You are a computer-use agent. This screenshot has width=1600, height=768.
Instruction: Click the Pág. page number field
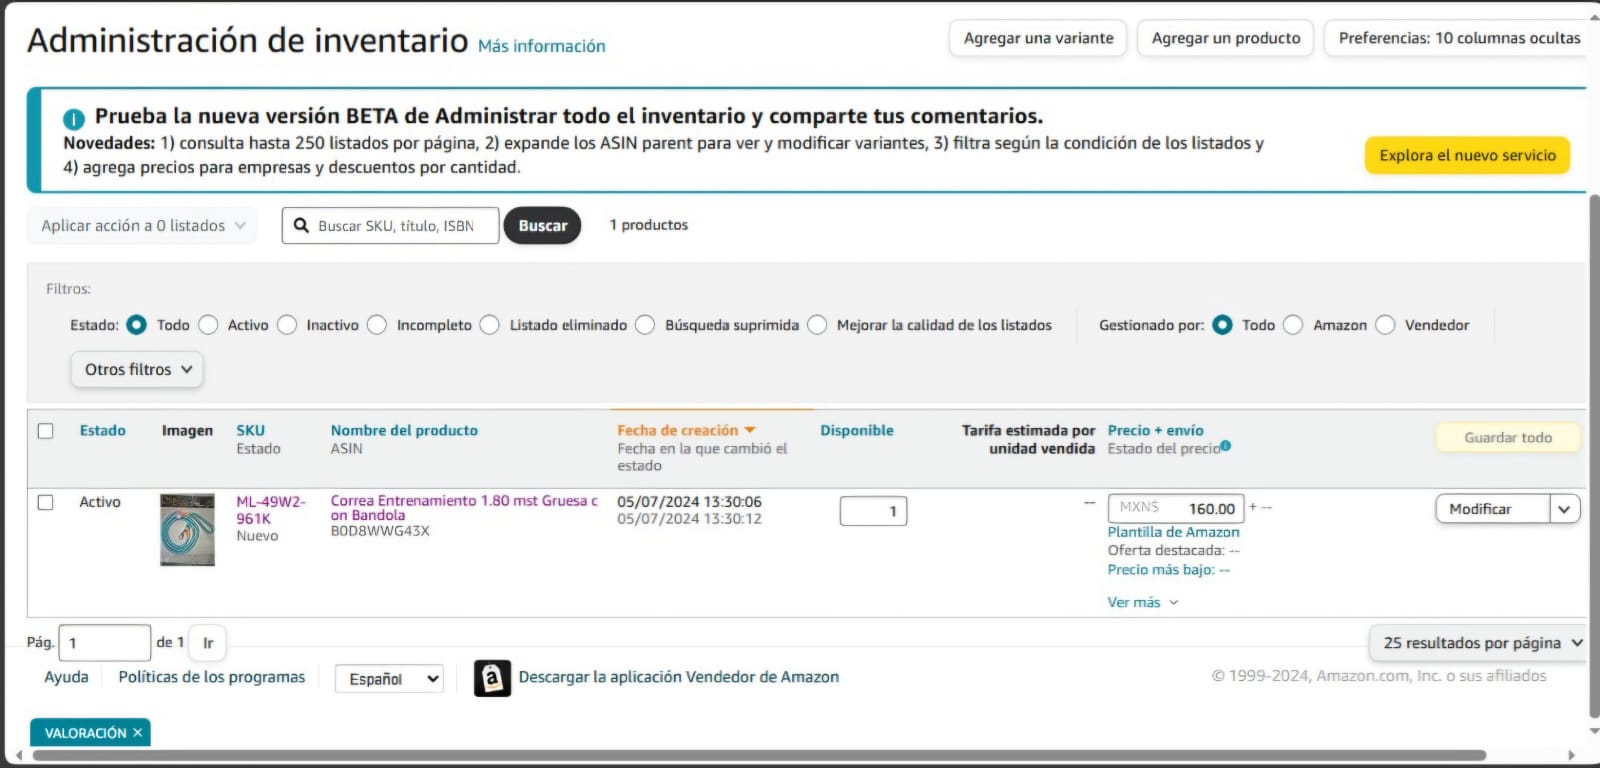[x=105, y=643]
